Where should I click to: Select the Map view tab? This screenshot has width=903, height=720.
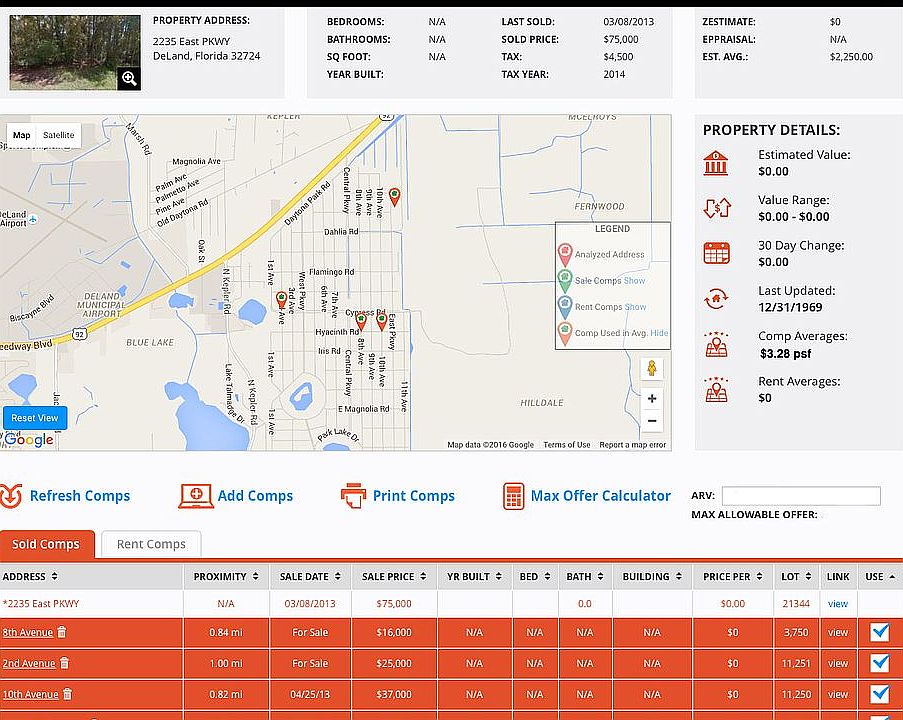click(x=21, y=135)
